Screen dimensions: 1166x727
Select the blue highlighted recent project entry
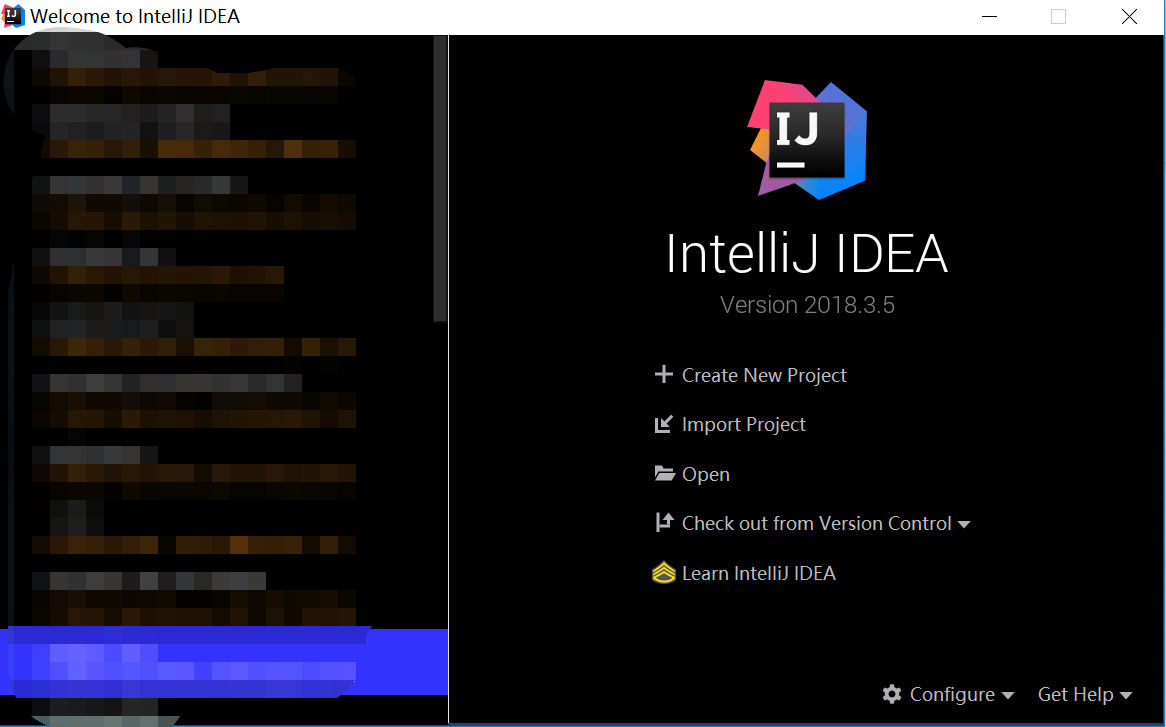pyautogui.click(x=224, y=662)
